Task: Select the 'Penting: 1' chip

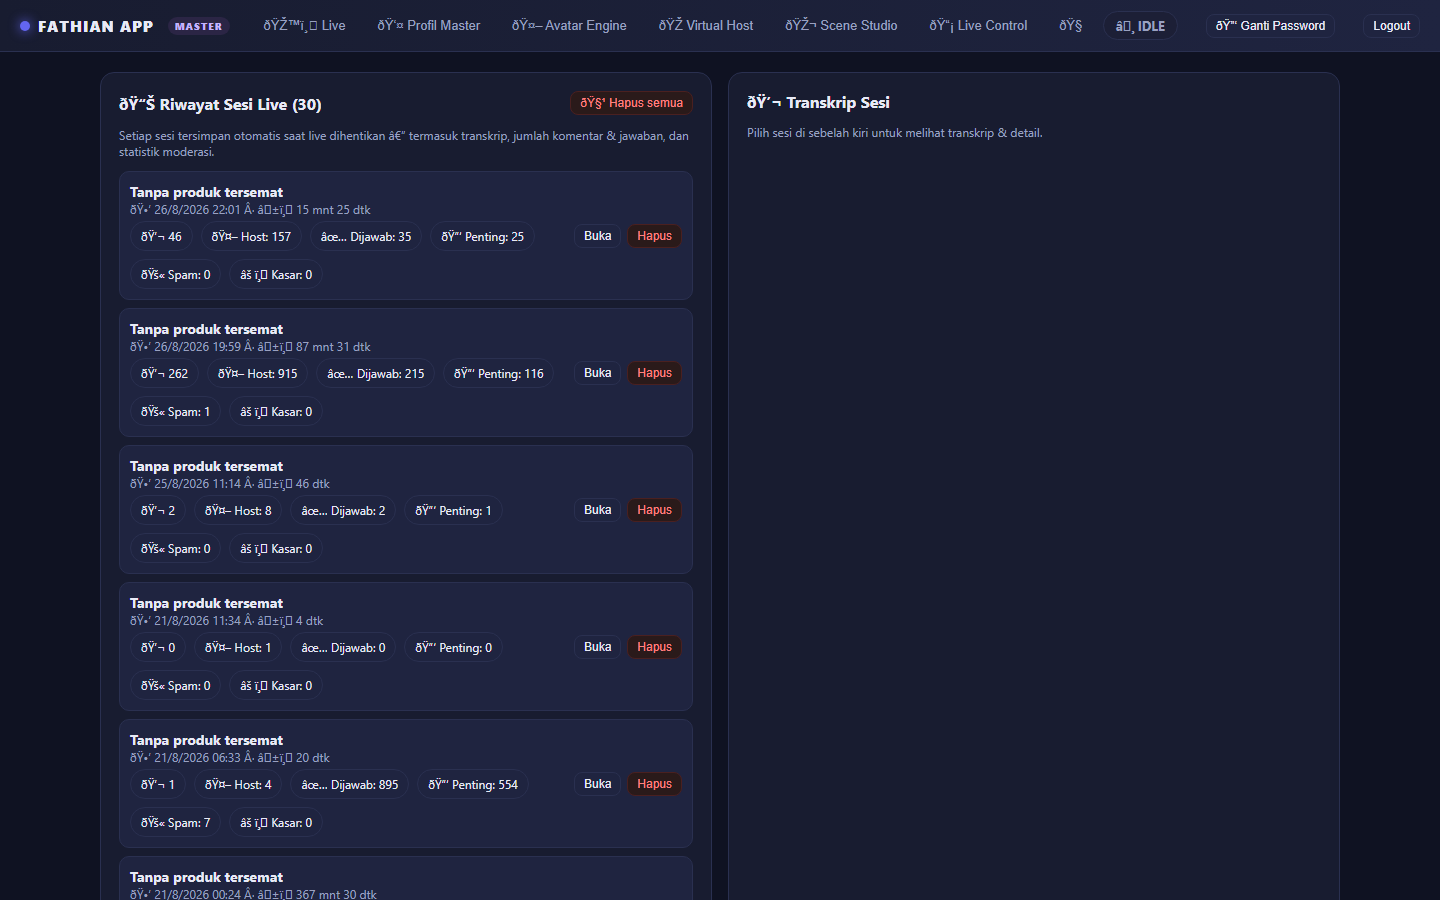Action: [x=453, y=511]
